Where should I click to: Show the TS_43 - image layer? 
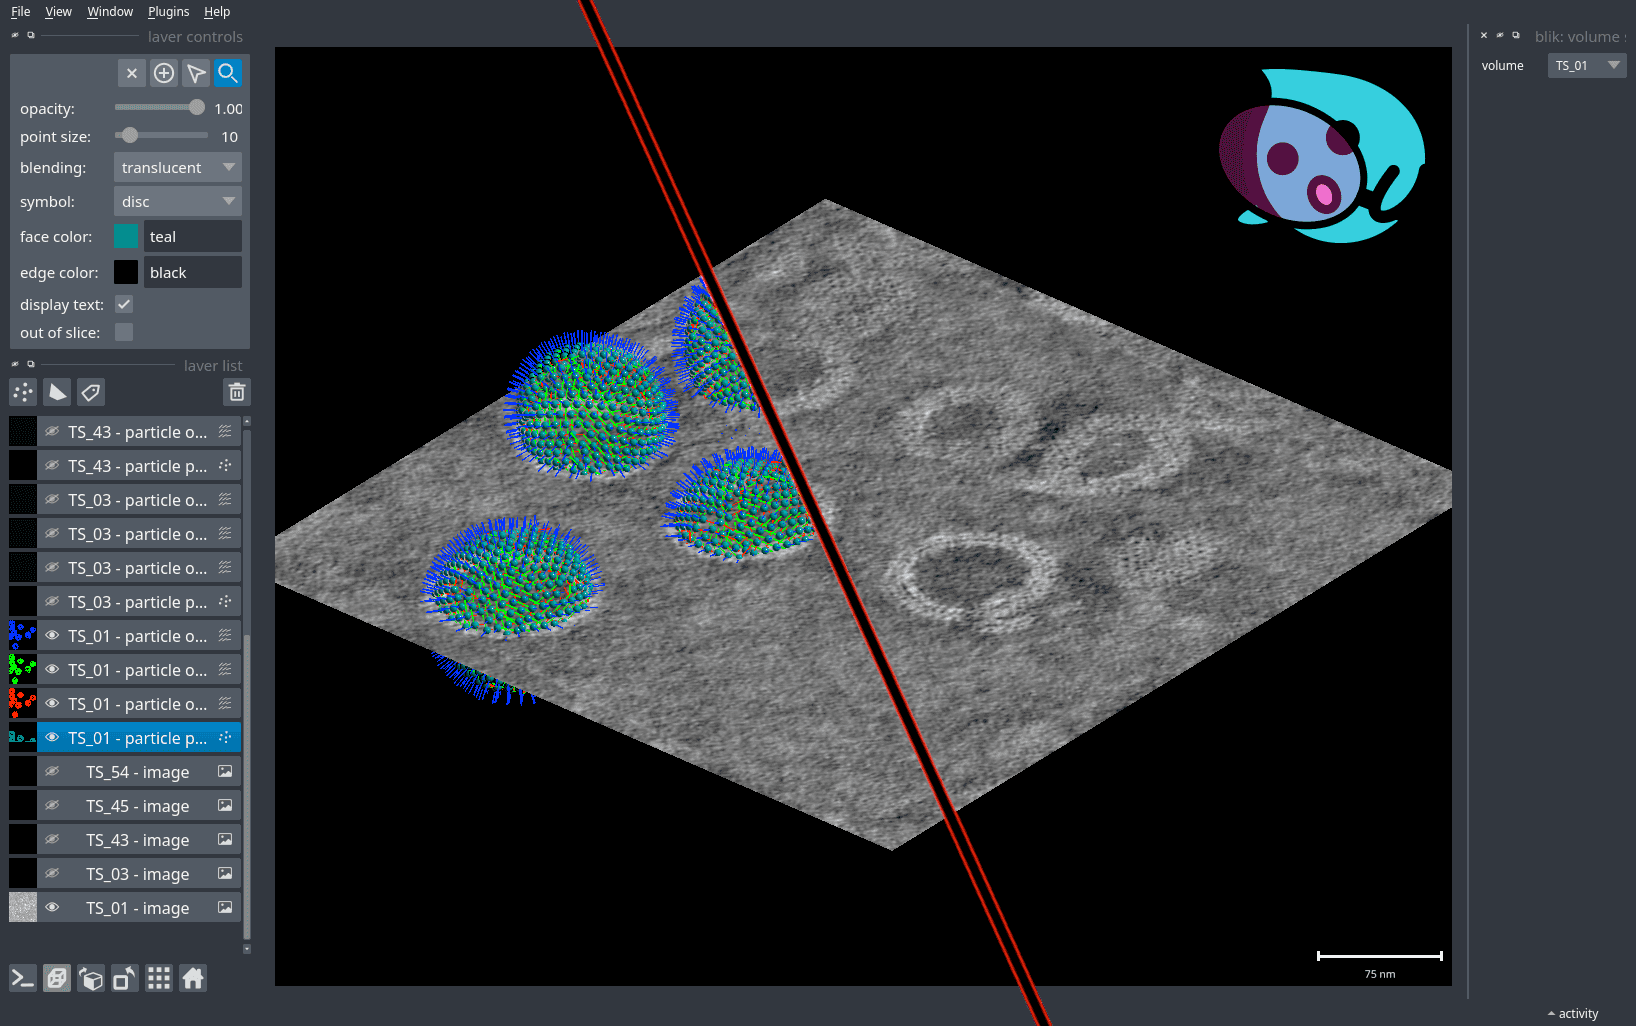coord(52,840)
